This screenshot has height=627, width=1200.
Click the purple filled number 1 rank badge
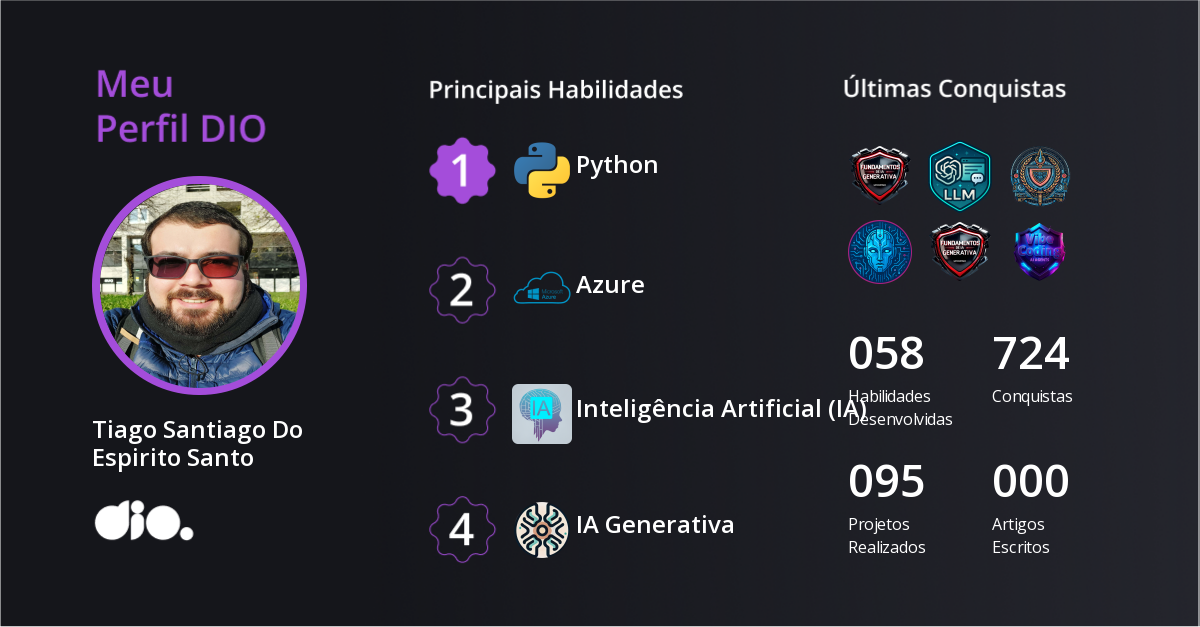pos(461,170)
